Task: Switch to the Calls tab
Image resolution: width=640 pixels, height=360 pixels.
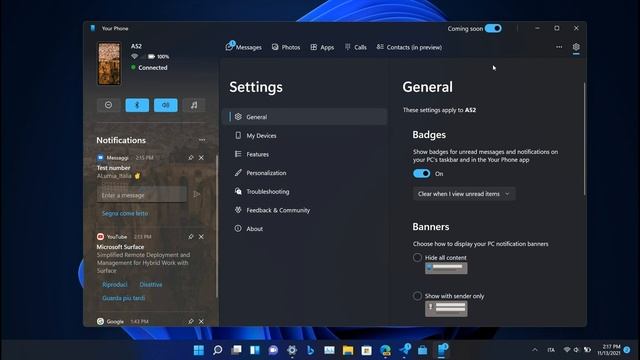Action: coord(356,47)
